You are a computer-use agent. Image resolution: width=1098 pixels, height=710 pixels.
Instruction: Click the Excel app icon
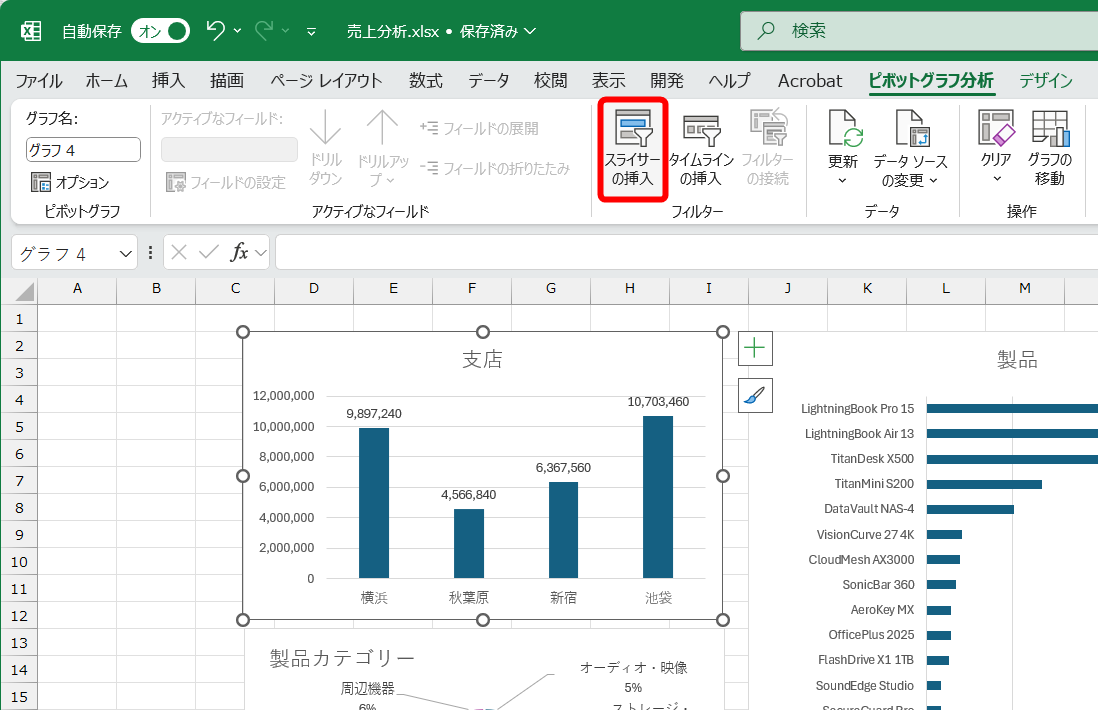(x=31, y=31)
